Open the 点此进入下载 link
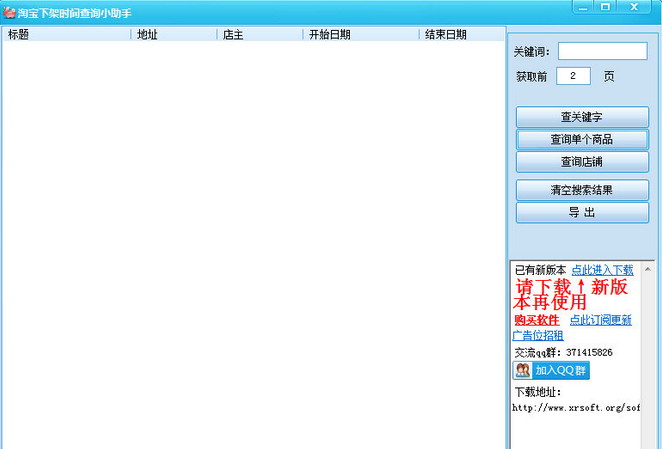Viewport: 662px width, 449px height. (x=602, y=269)
